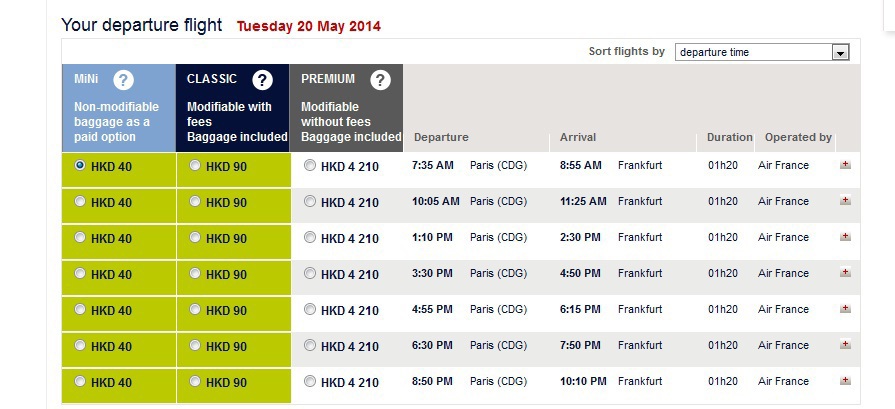Expand details icon for the 8:50 PM flight
This screenshot has width=895, height=409.
click(845, 380)
